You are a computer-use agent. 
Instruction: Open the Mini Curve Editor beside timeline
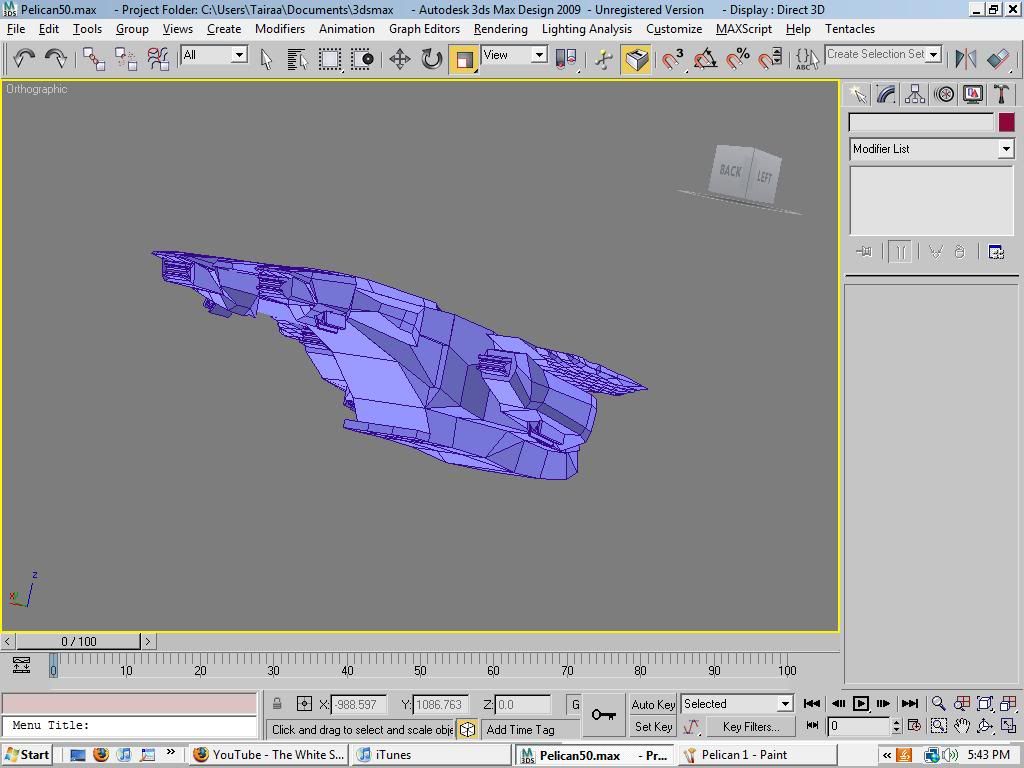[x=22, y=665]
